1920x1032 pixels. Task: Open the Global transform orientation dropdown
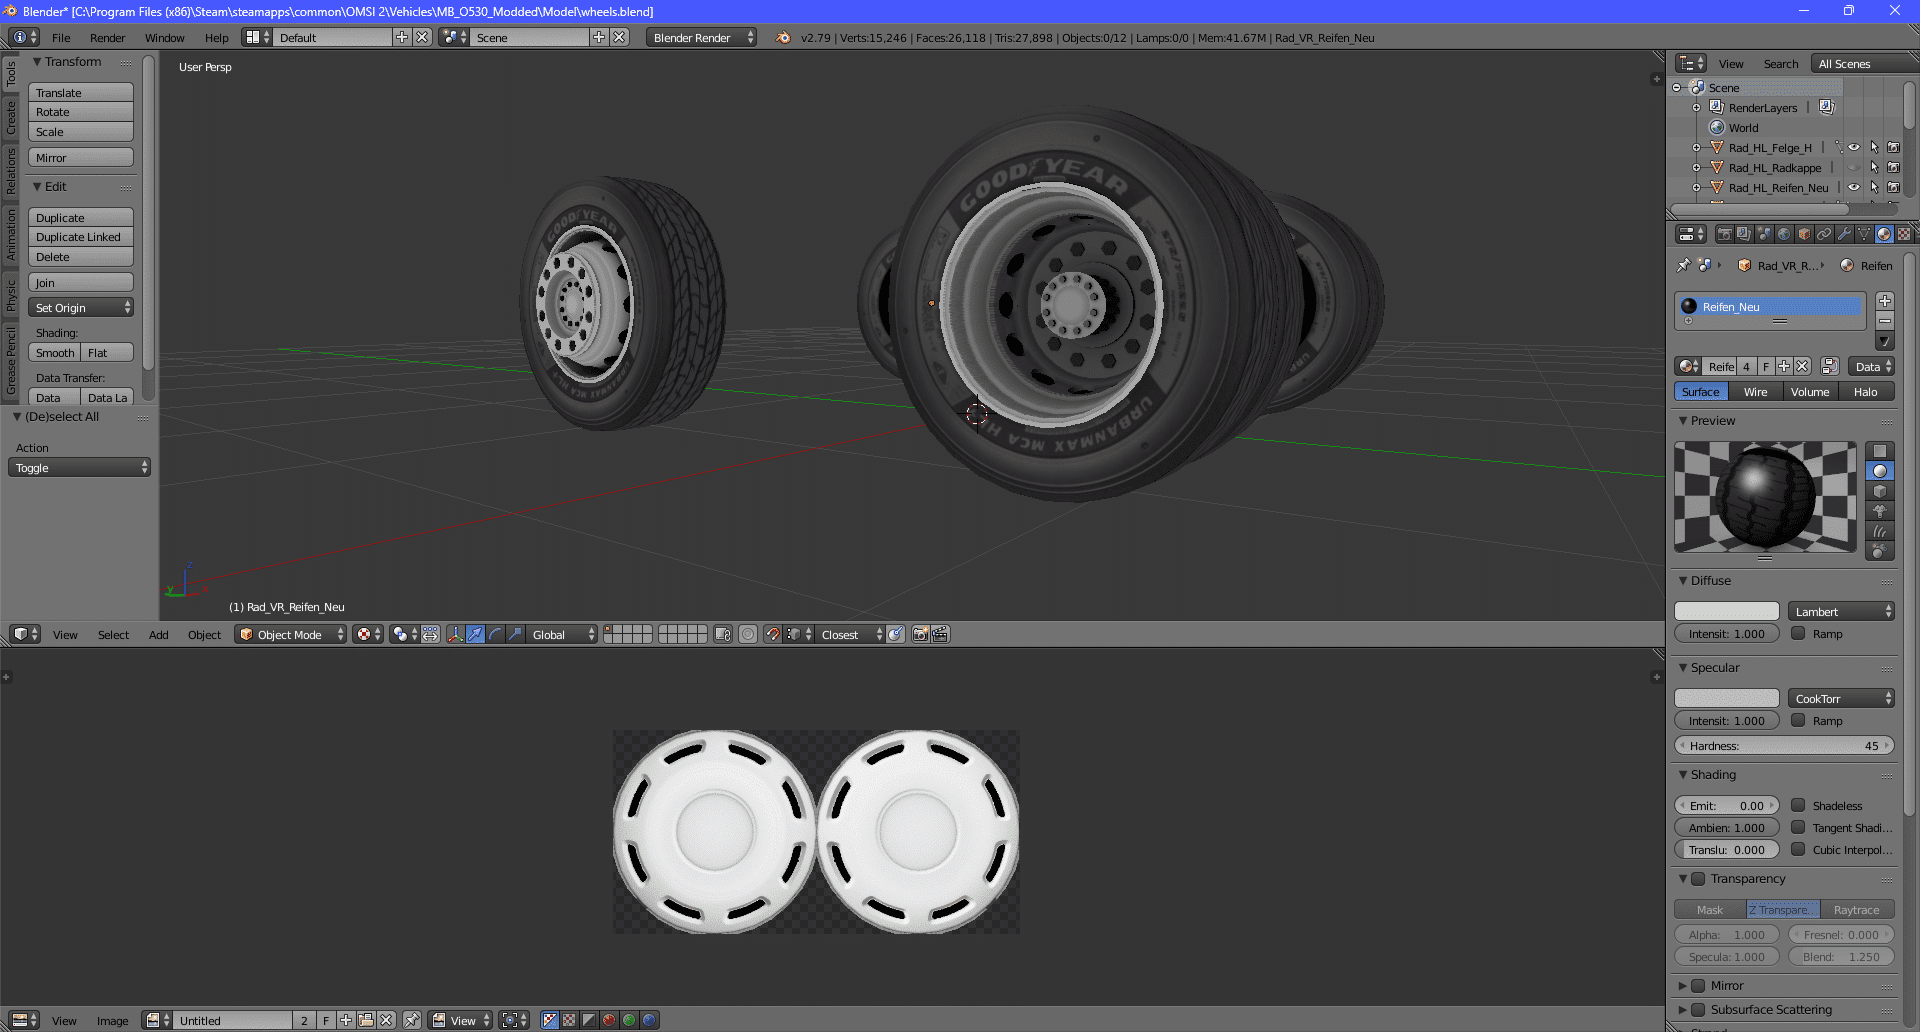[x=562, y=635]
